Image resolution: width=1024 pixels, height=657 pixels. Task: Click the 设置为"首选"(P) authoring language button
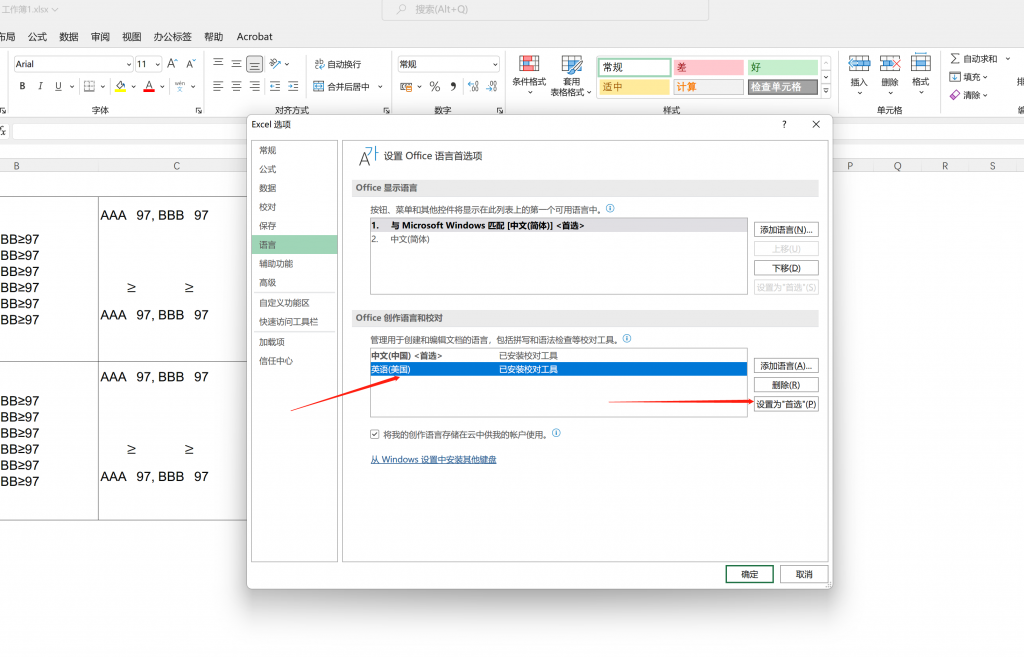786,404
